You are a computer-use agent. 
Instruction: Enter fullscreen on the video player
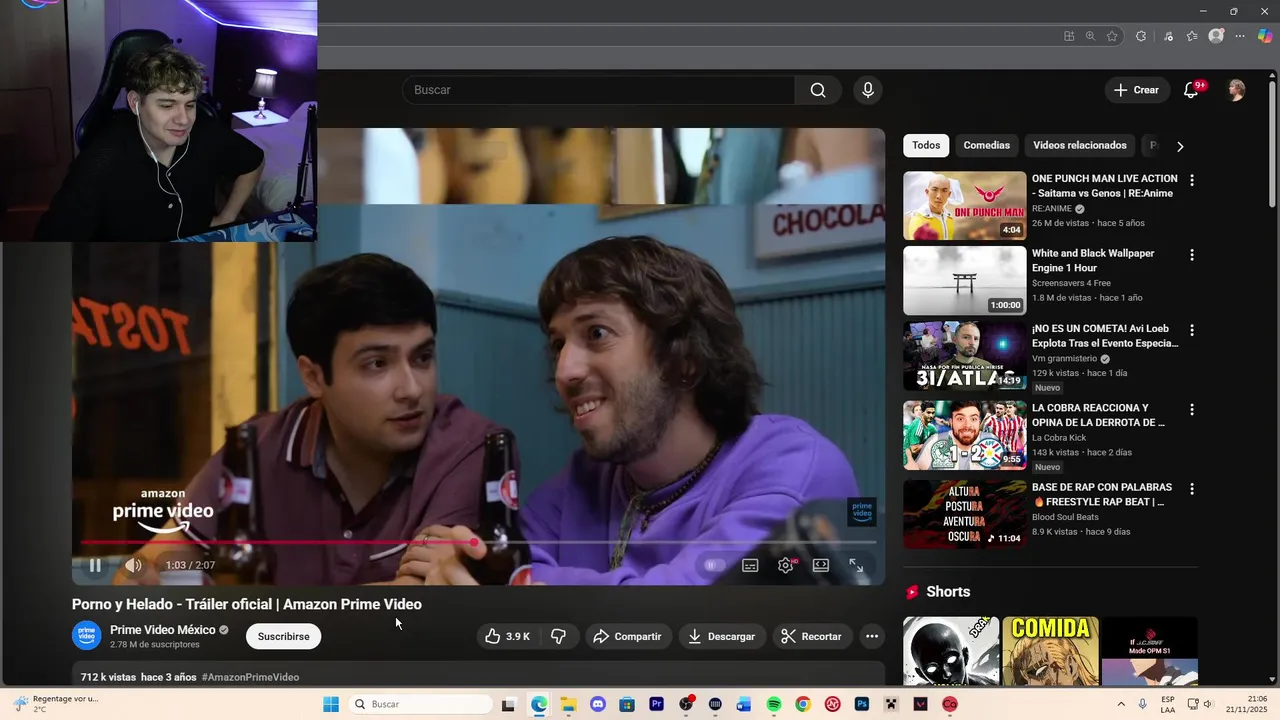click(x=856, y=565)
